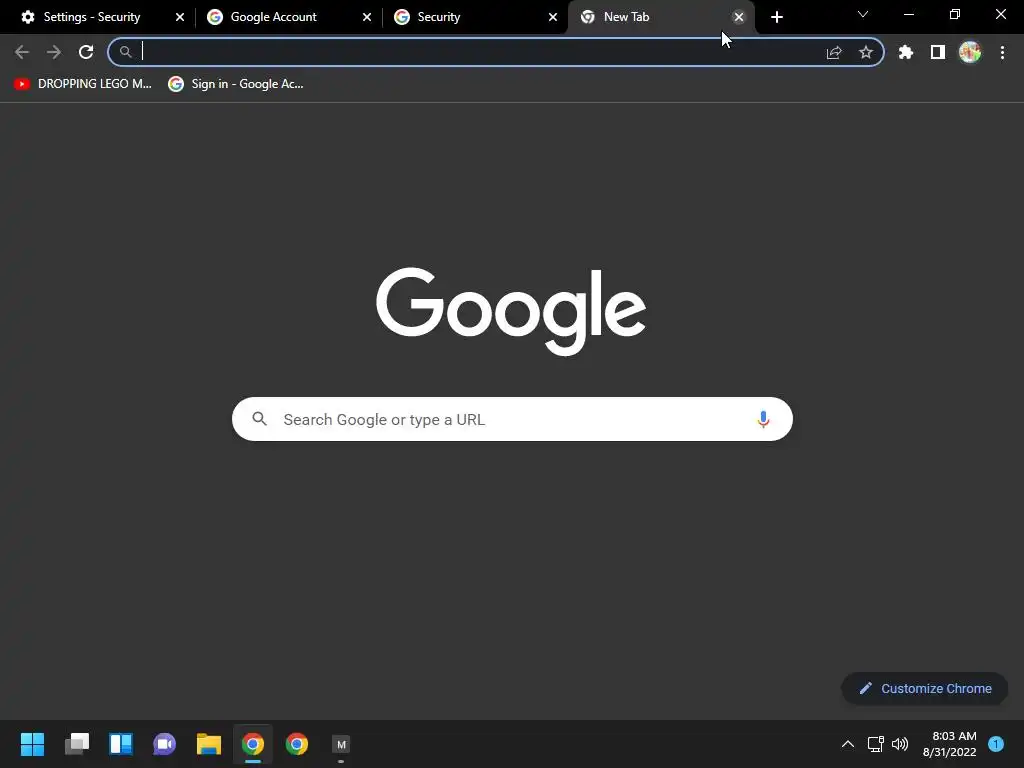1024x768 pixels.
Task: Close the Settings - Security tab
Action: click(180, 17)
